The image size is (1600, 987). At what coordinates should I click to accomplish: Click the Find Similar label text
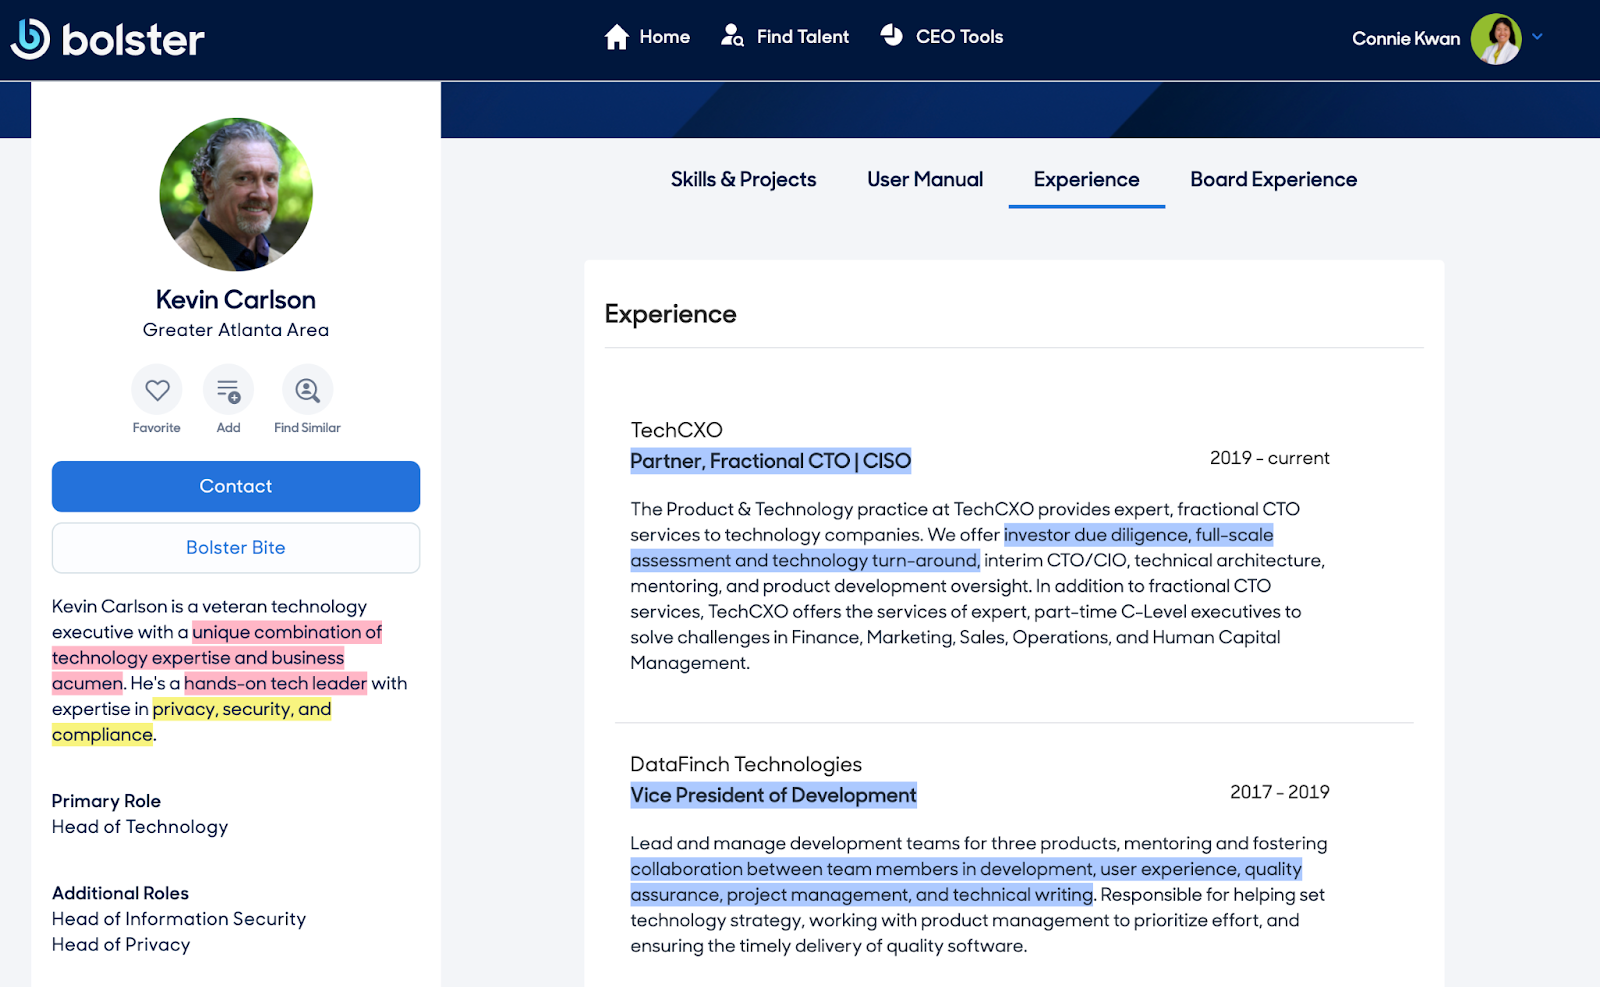click(307, 428)
